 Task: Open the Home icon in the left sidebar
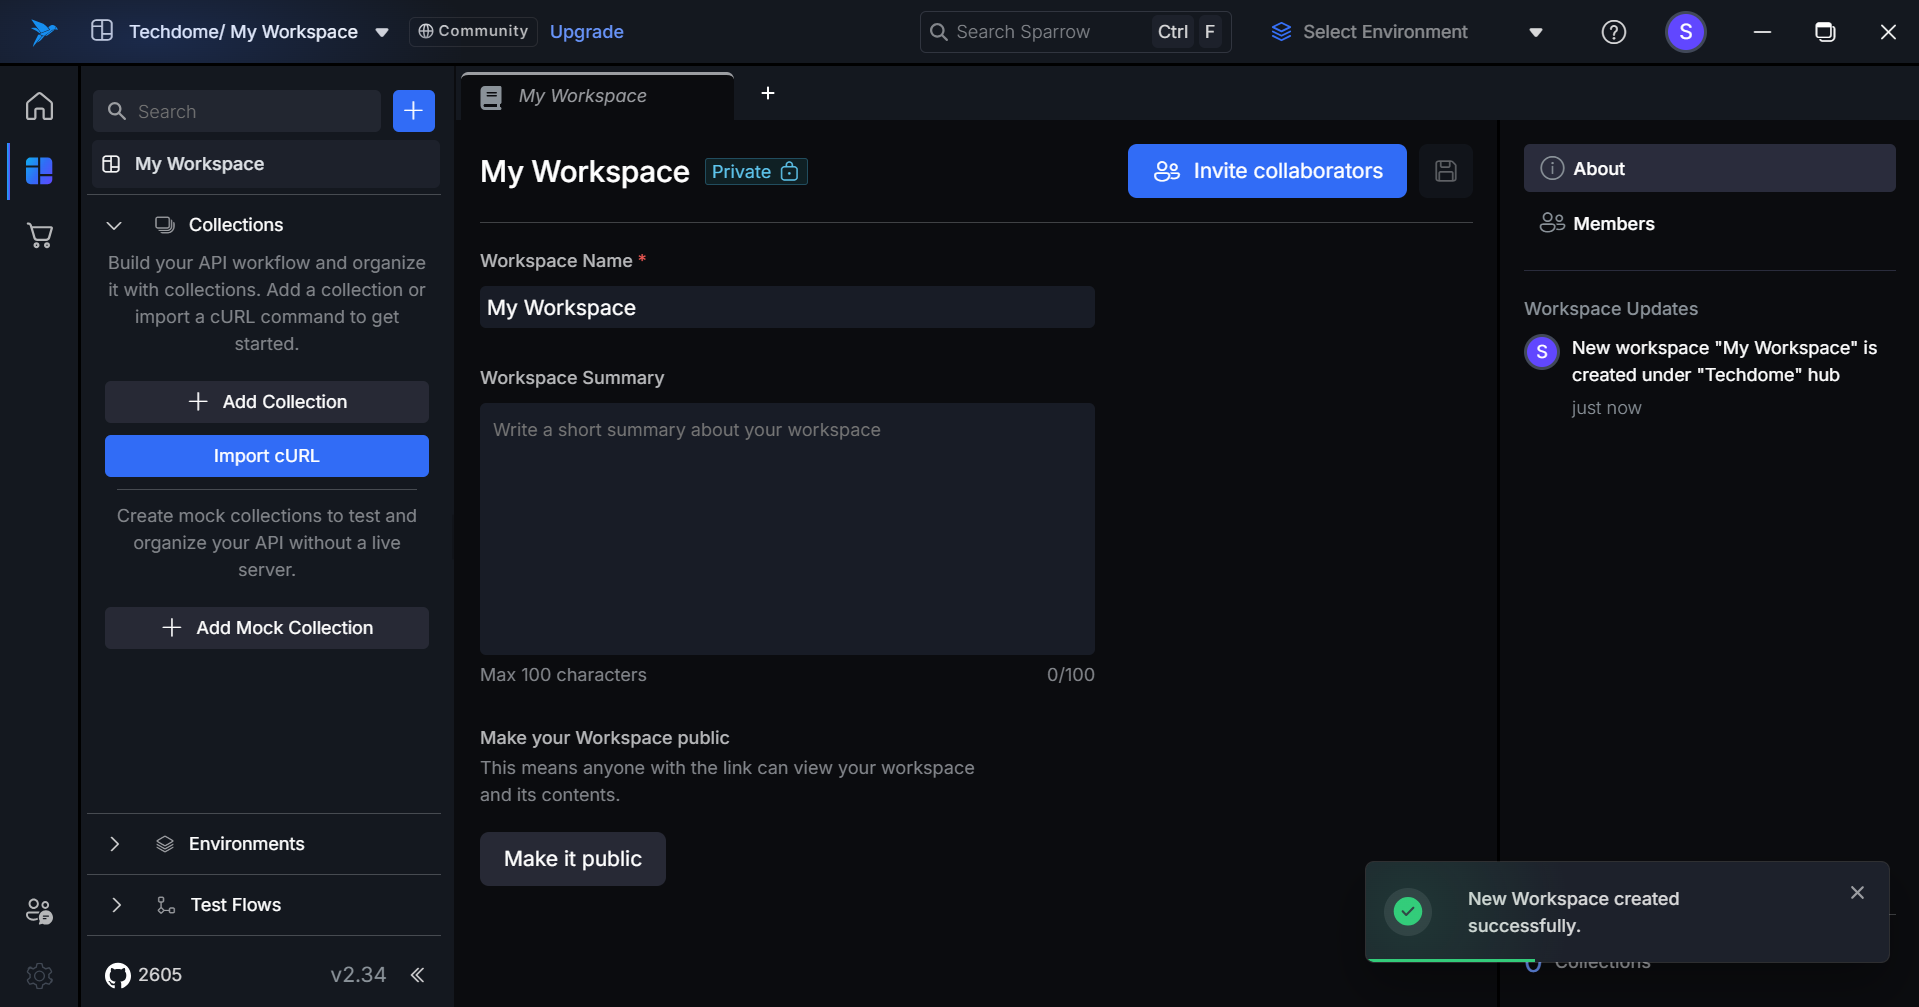[39, 106]
